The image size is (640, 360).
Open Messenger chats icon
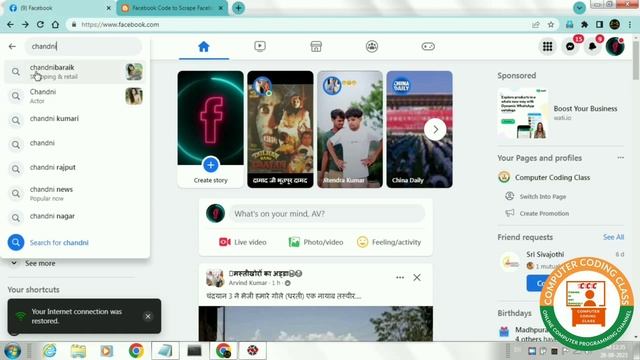570,47
